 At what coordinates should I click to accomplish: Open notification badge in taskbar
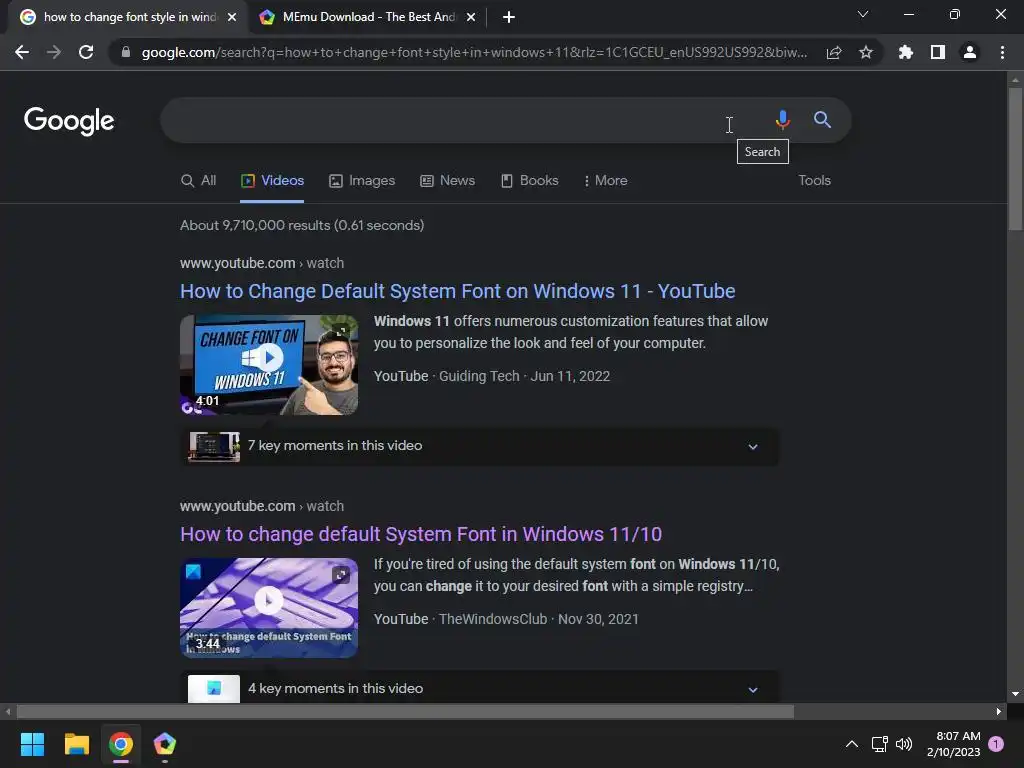tap(996, 744)
